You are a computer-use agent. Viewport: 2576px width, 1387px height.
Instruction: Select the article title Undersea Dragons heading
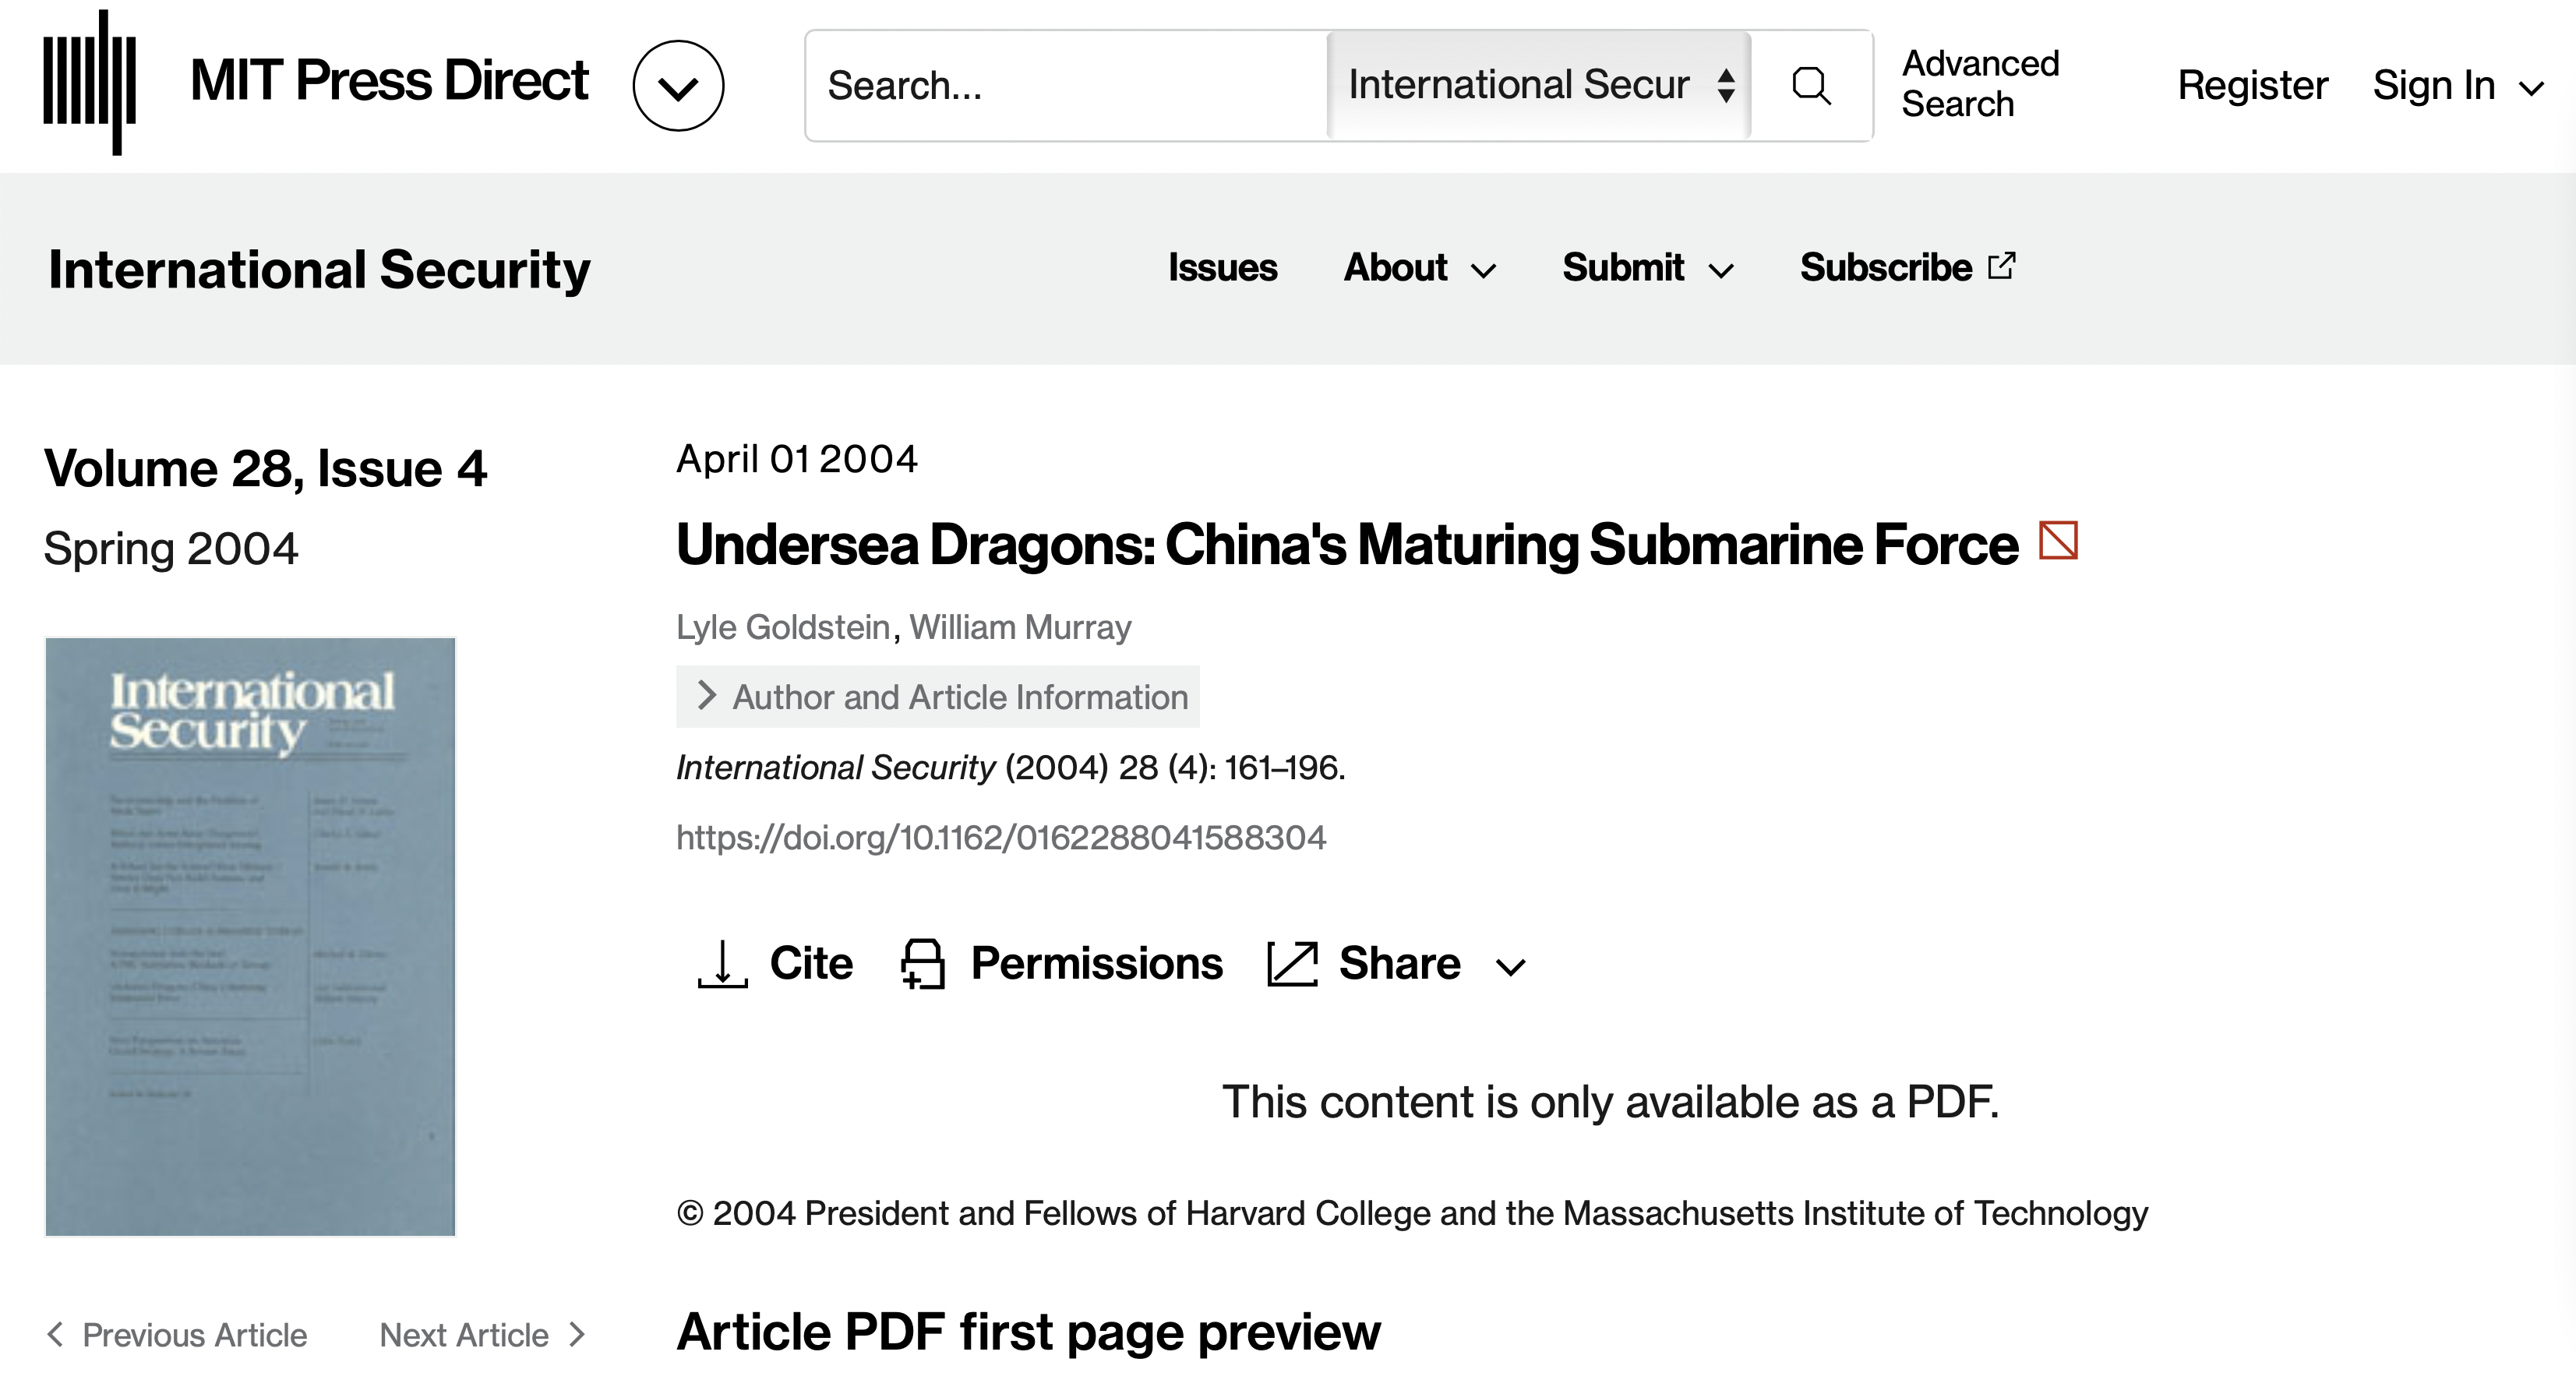click(1347, 545)
